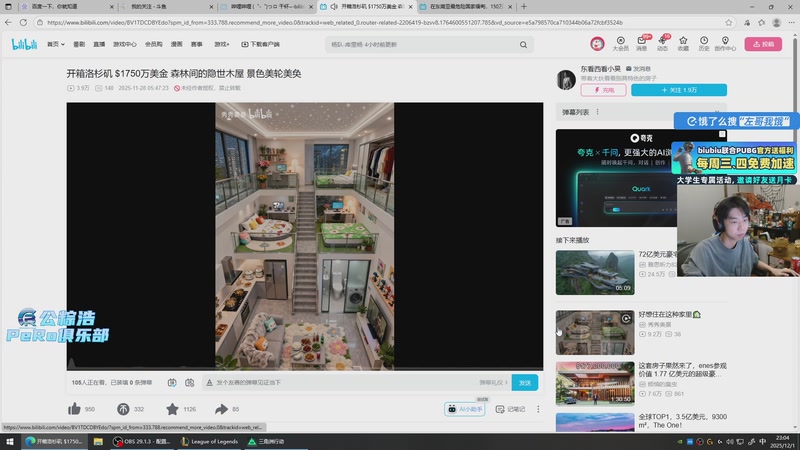Open League of Legends taskbar item
This screenshot has height=450, width=800.
point(210,441)
